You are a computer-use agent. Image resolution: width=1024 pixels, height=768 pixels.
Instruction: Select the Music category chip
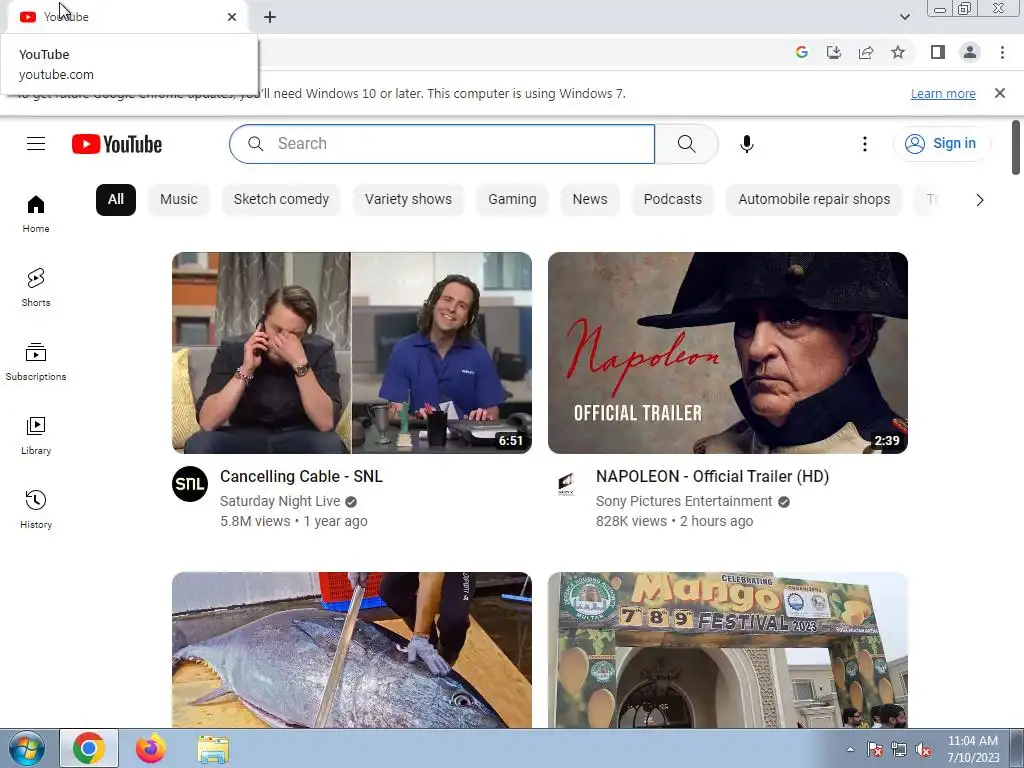(178, 199)
